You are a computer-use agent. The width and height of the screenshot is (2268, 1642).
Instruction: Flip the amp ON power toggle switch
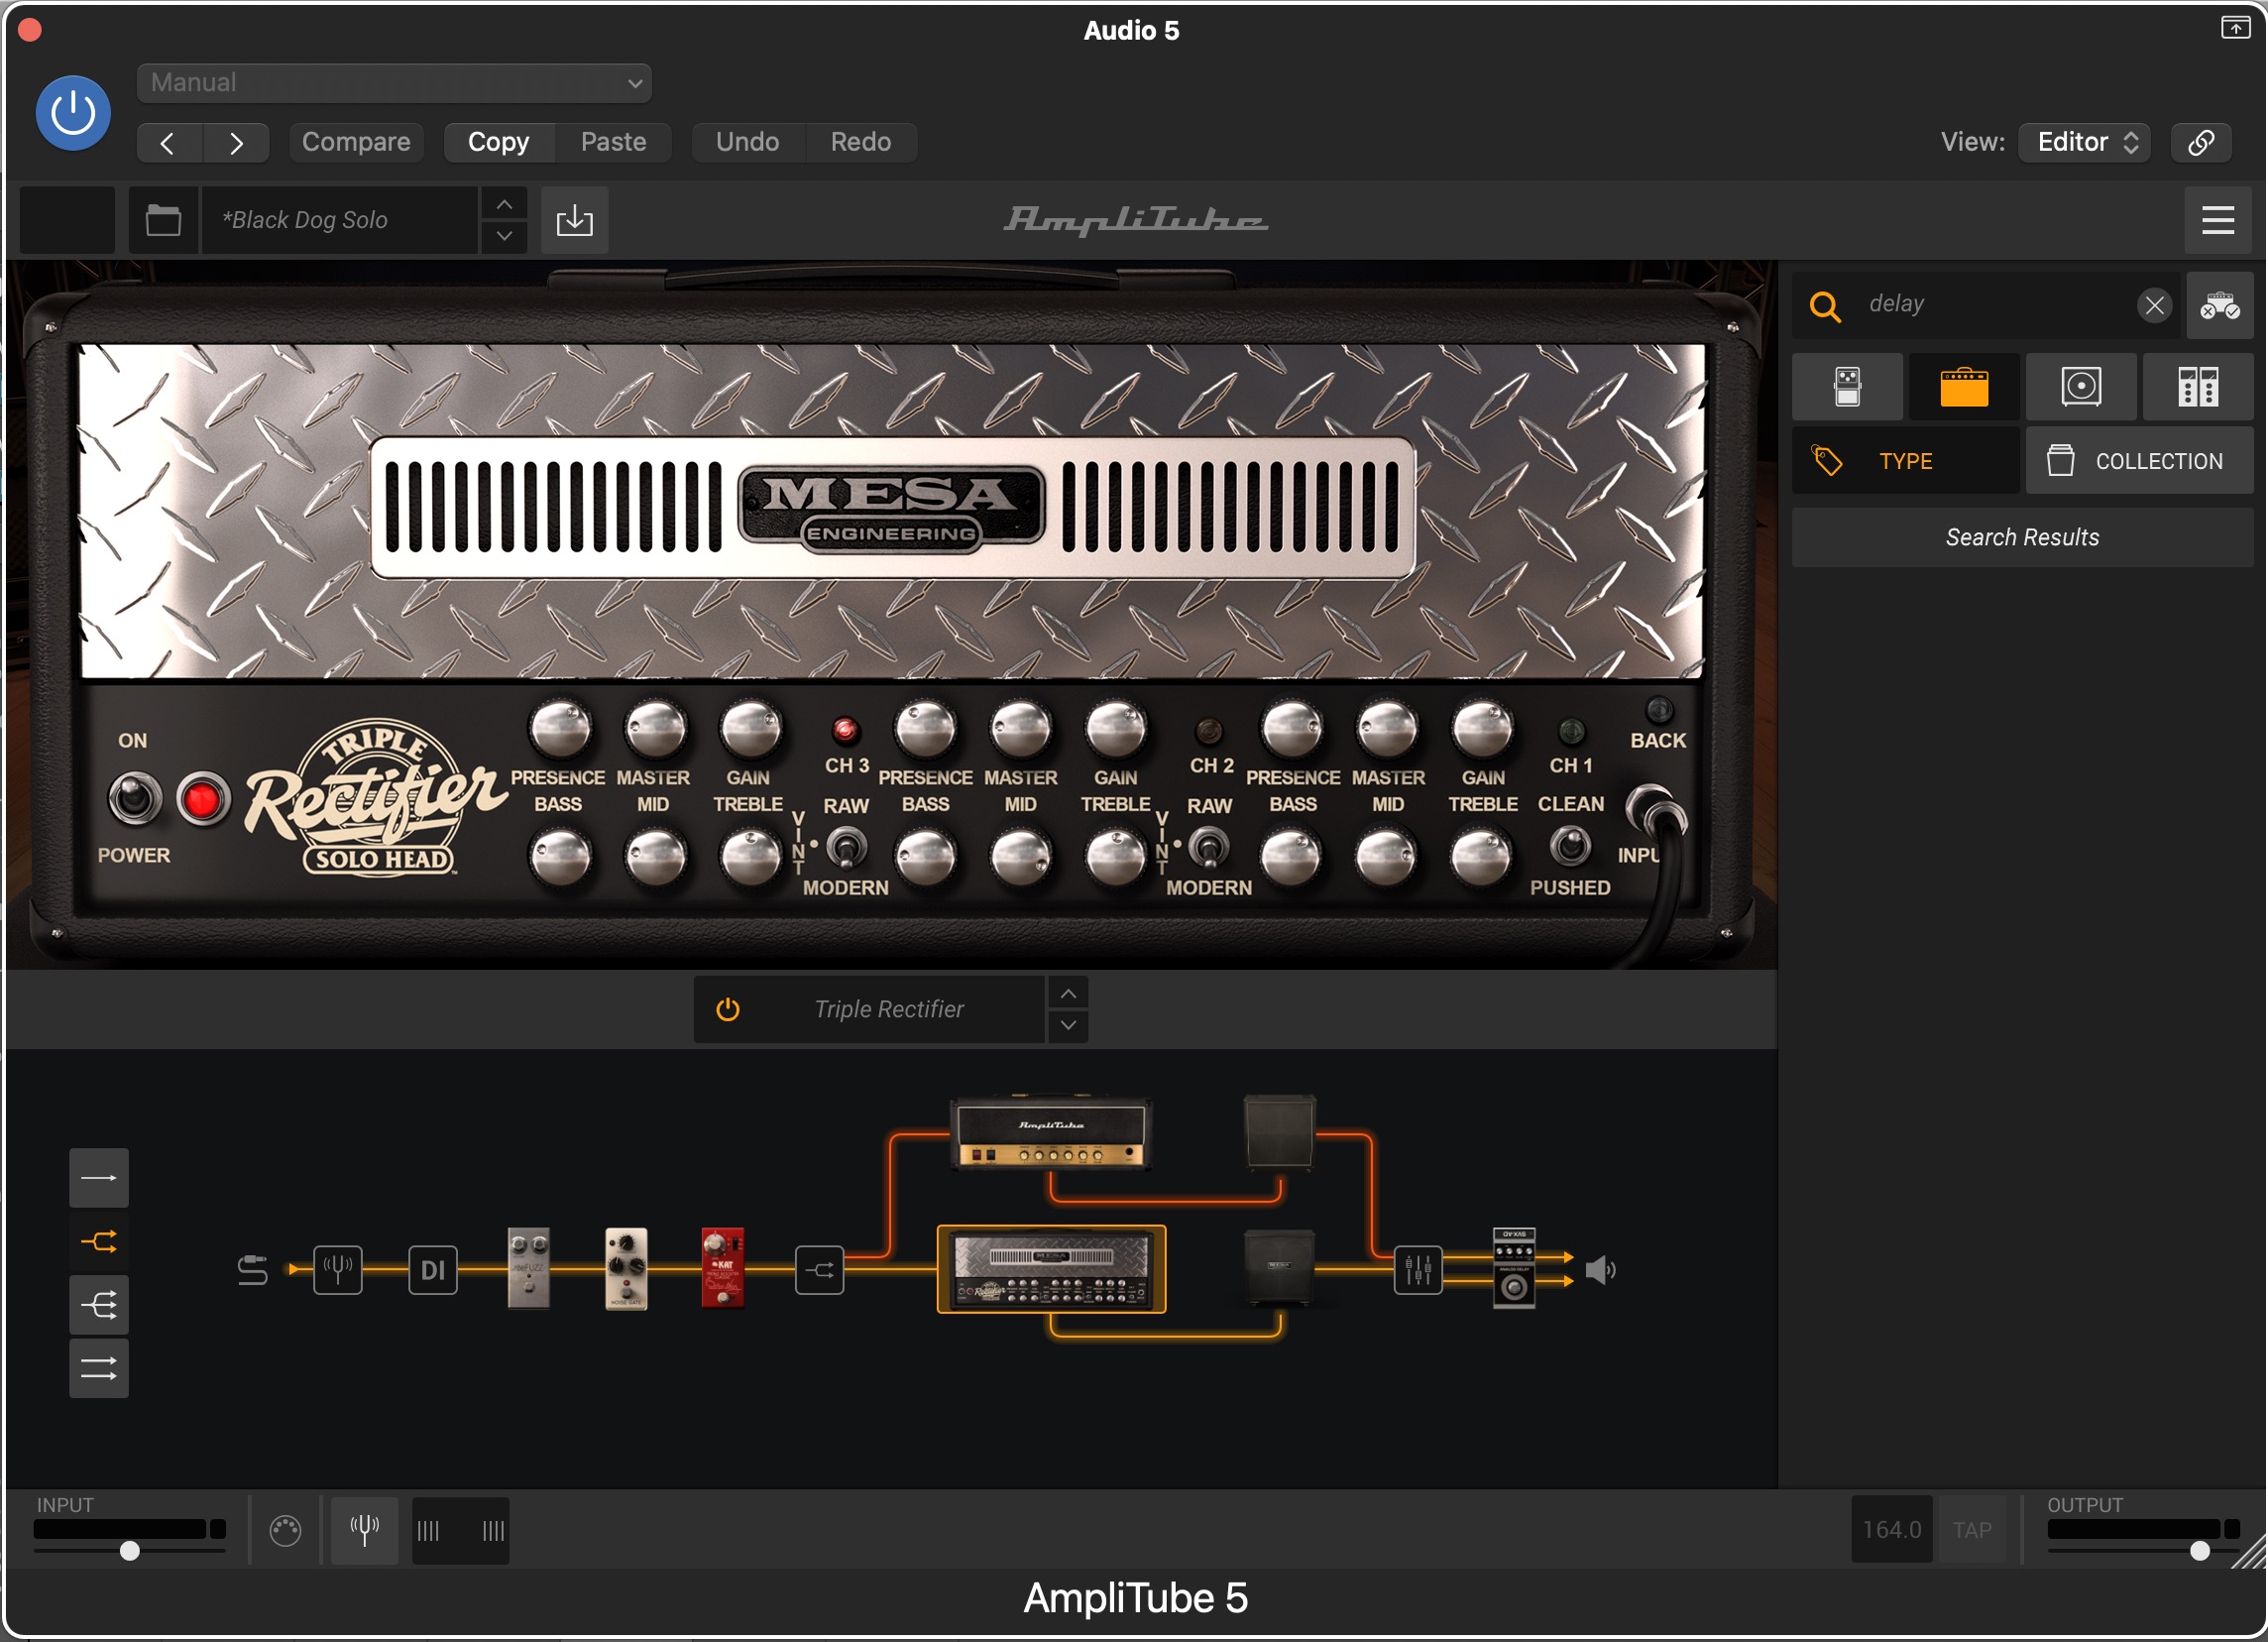[134, 799]
